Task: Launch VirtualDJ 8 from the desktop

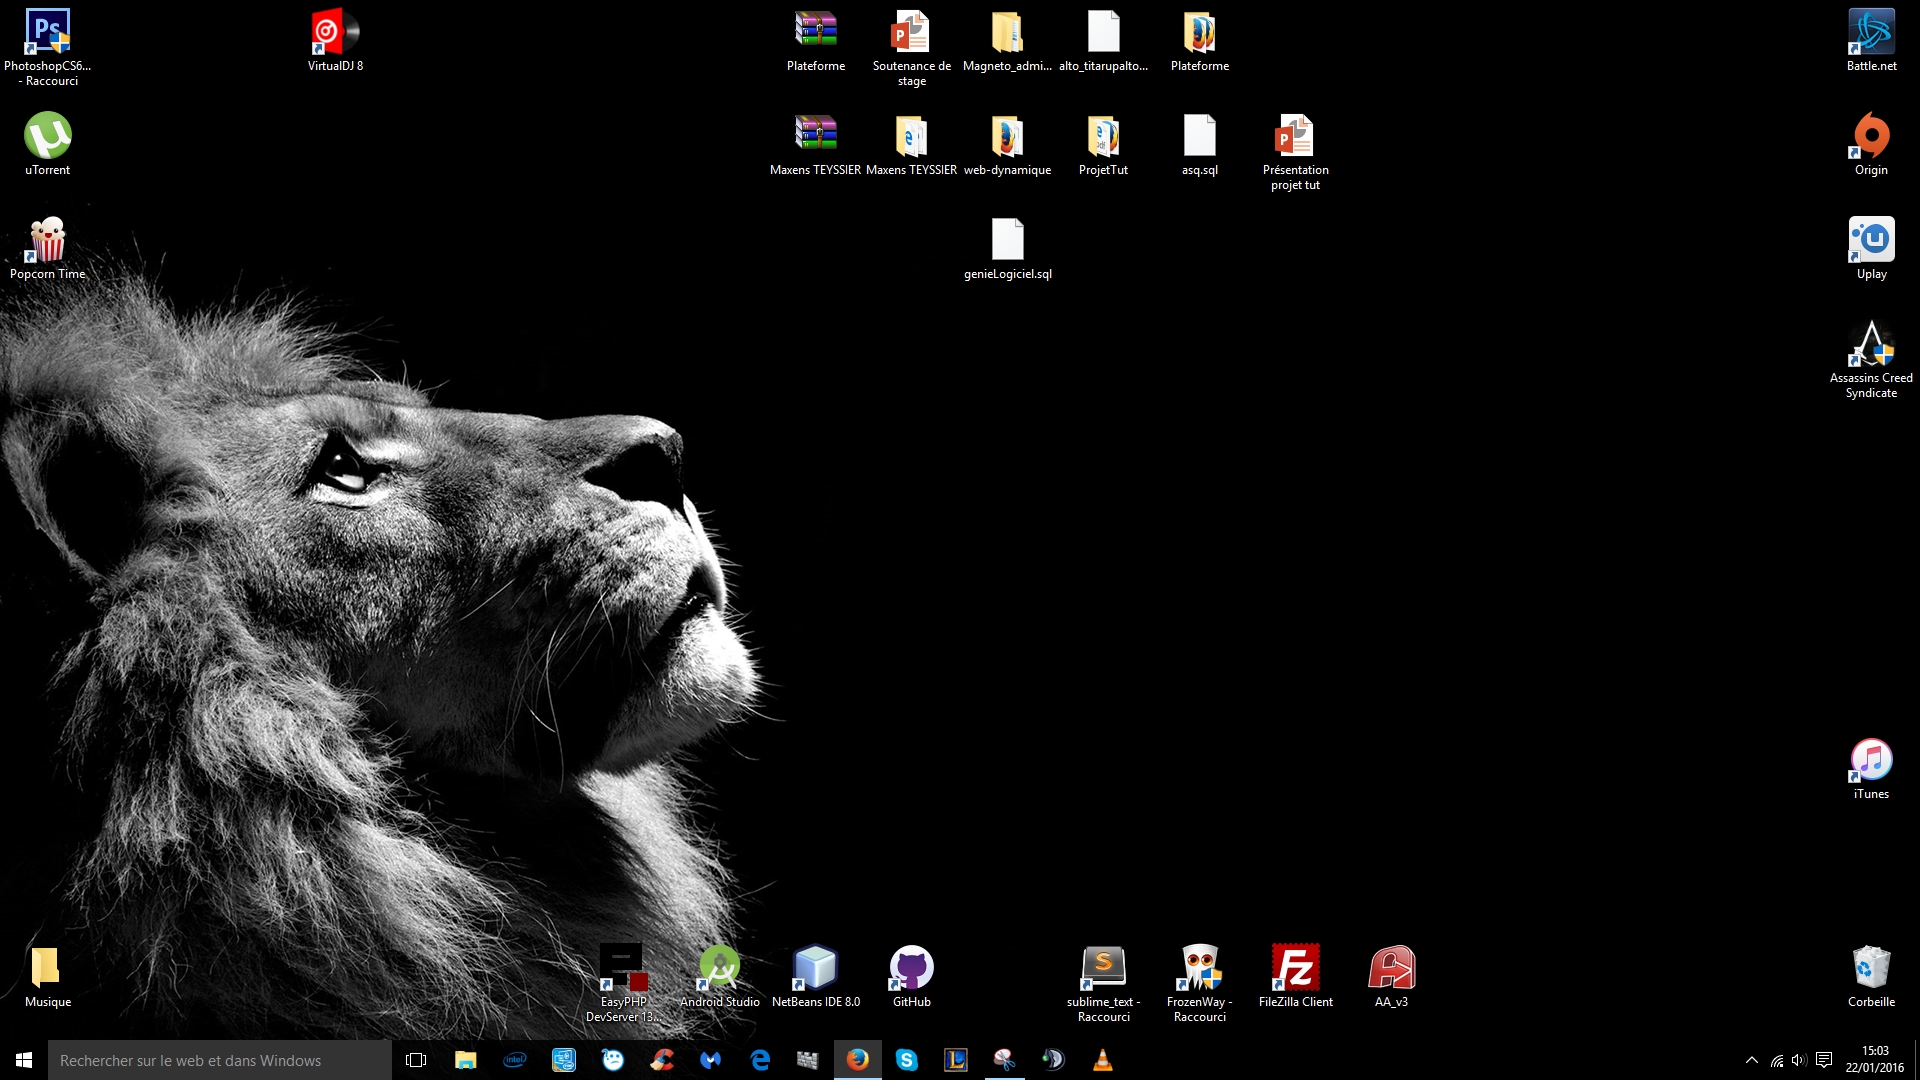Action: (335, 41)
